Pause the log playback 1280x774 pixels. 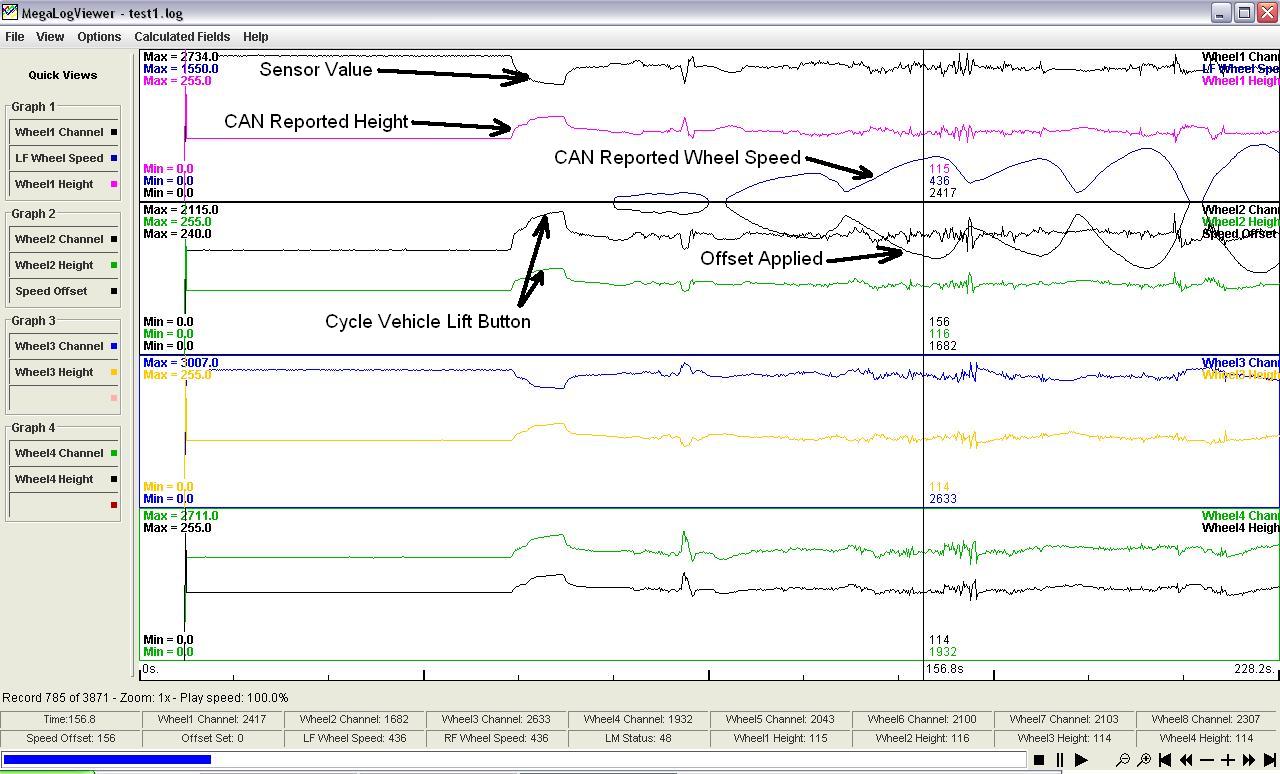[x=1060, y=760]
